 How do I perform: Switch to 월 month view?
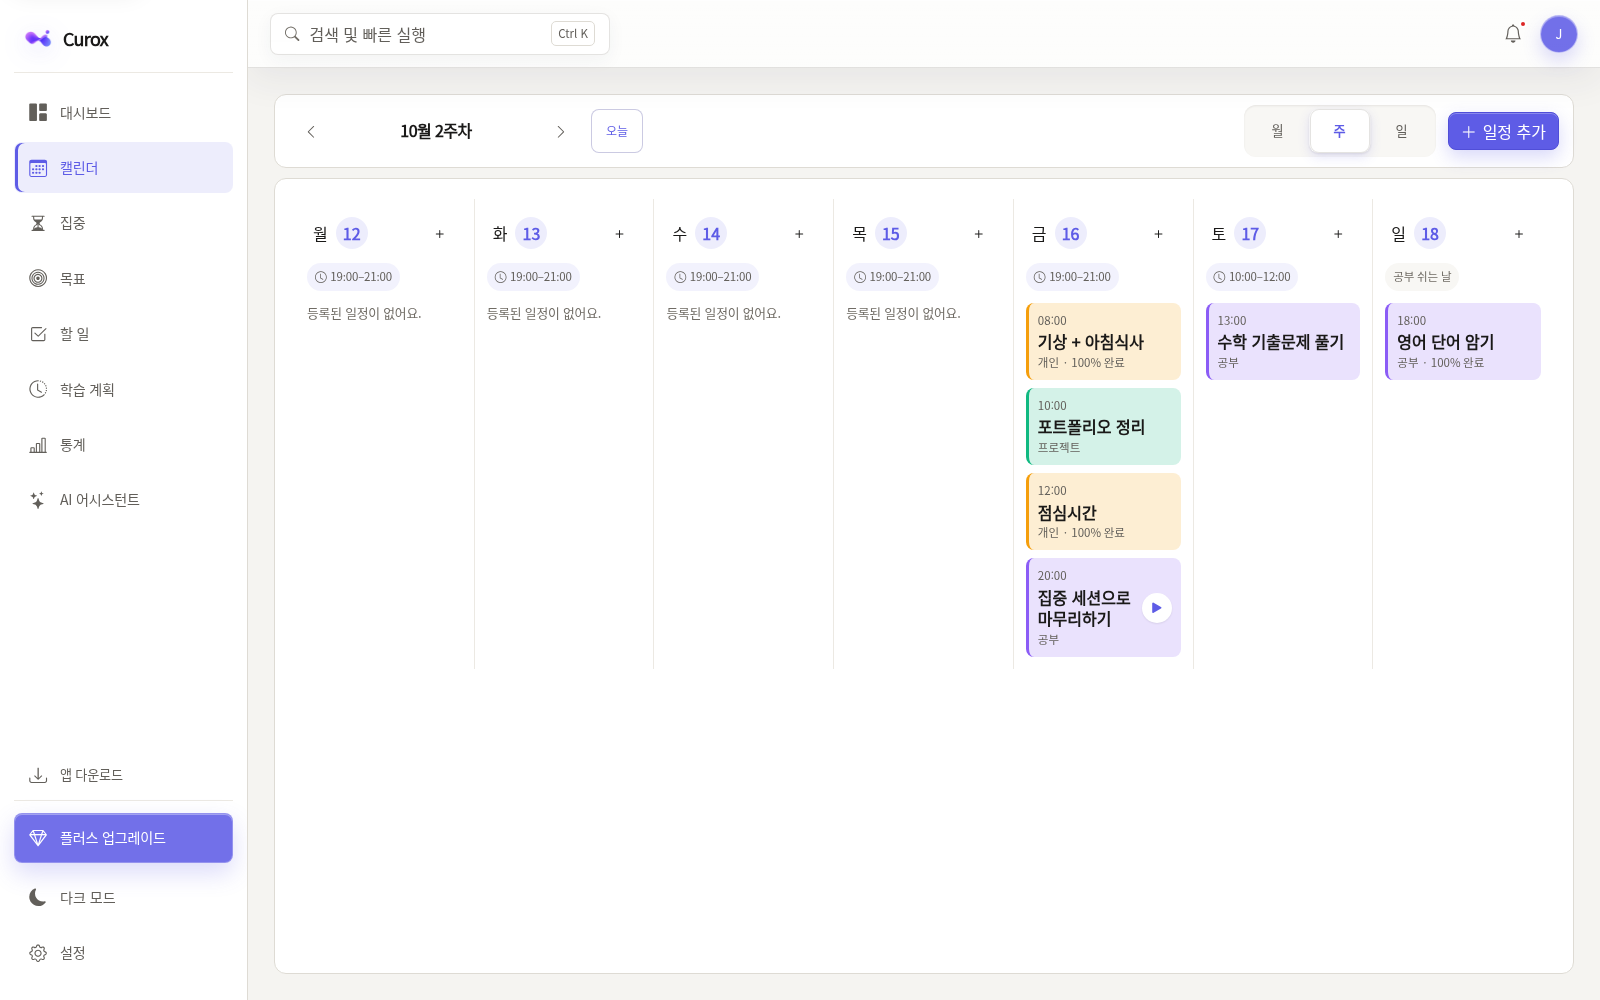1277,131
